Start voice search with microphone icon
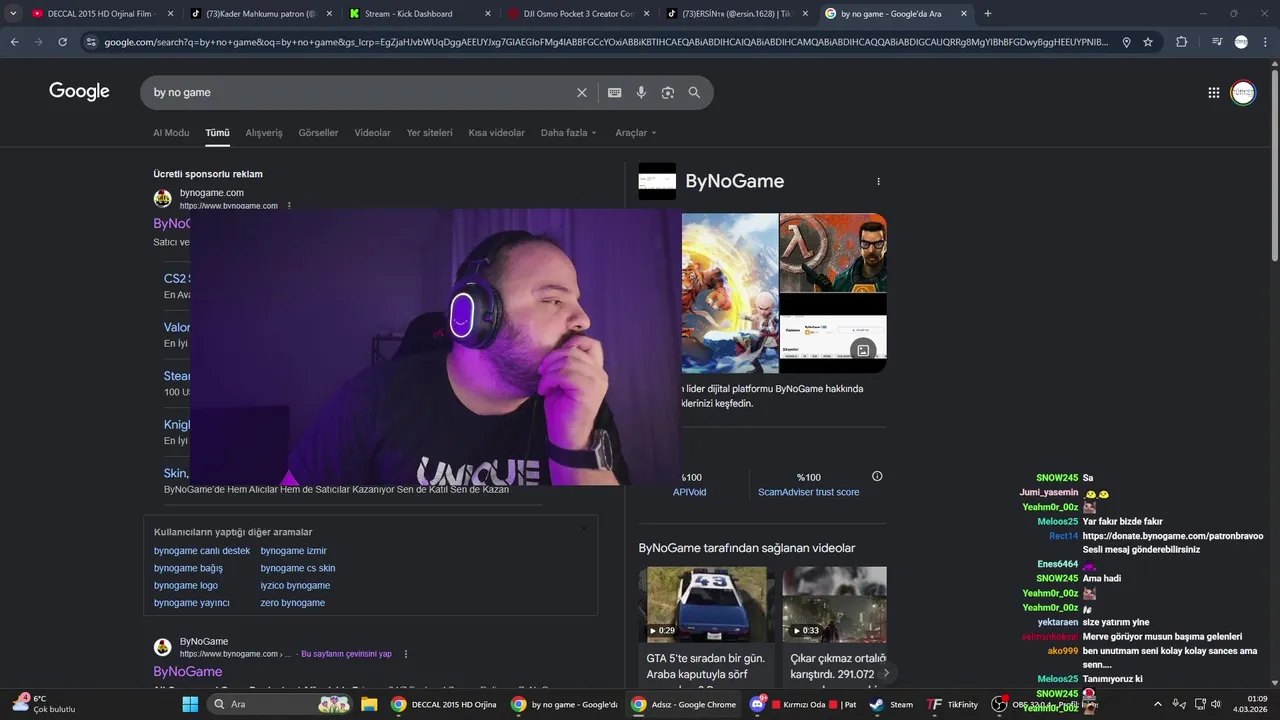Screen dimensions: 1280x720 (641, 92)
